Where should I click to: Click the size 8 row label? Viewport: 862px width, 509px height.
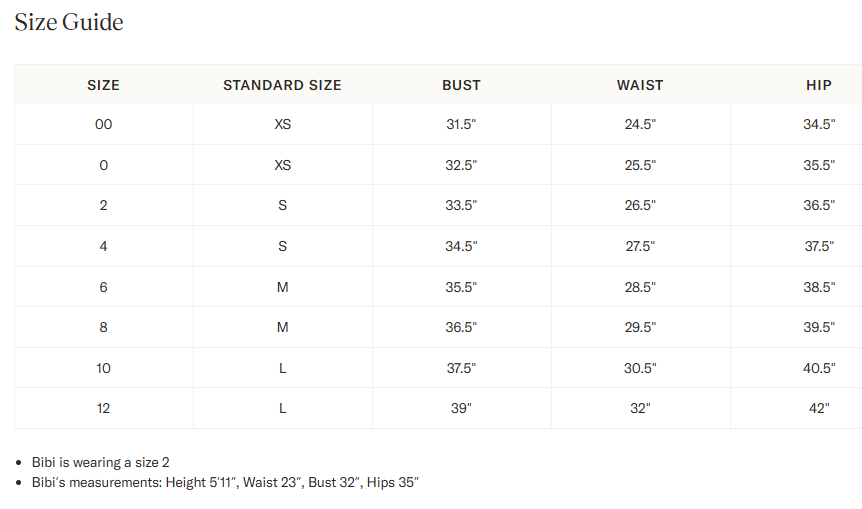tap(103, 327)
